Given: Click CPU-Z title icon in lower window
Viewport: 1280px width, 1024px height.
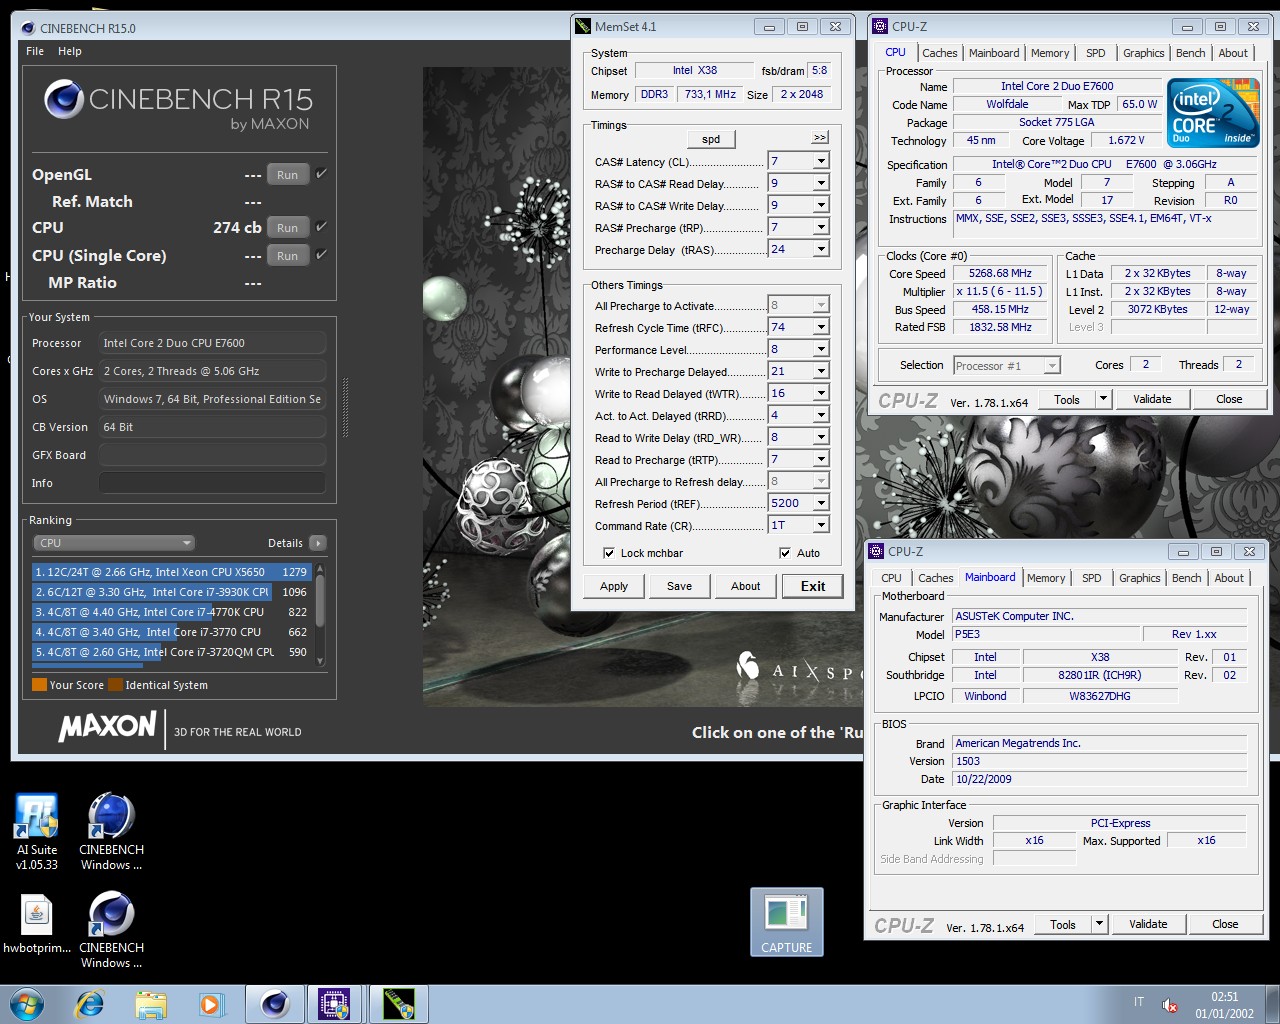Looking at the screenshot, I should [x=876, y=551].
